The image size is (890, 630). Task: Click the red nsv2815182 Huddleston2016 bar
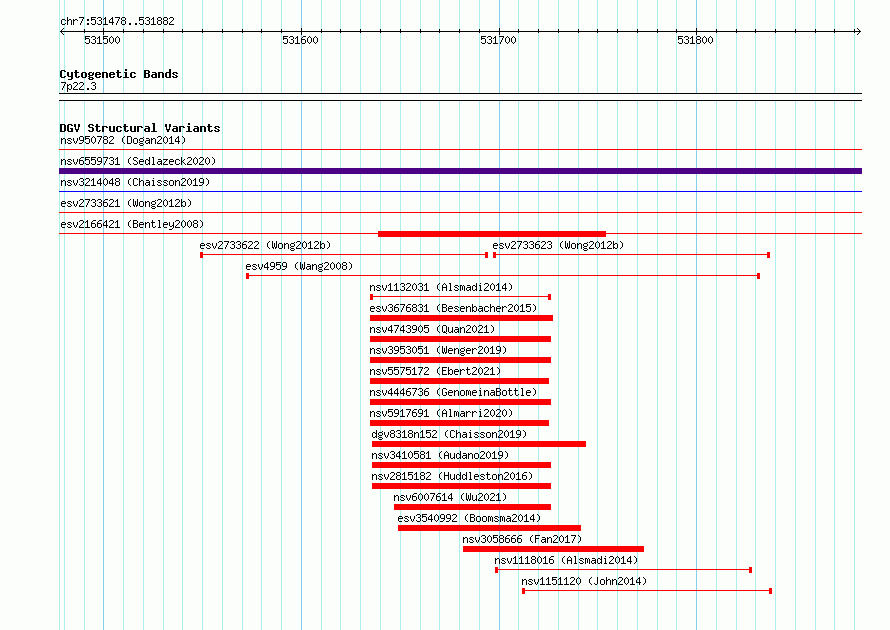click(461, 486)
